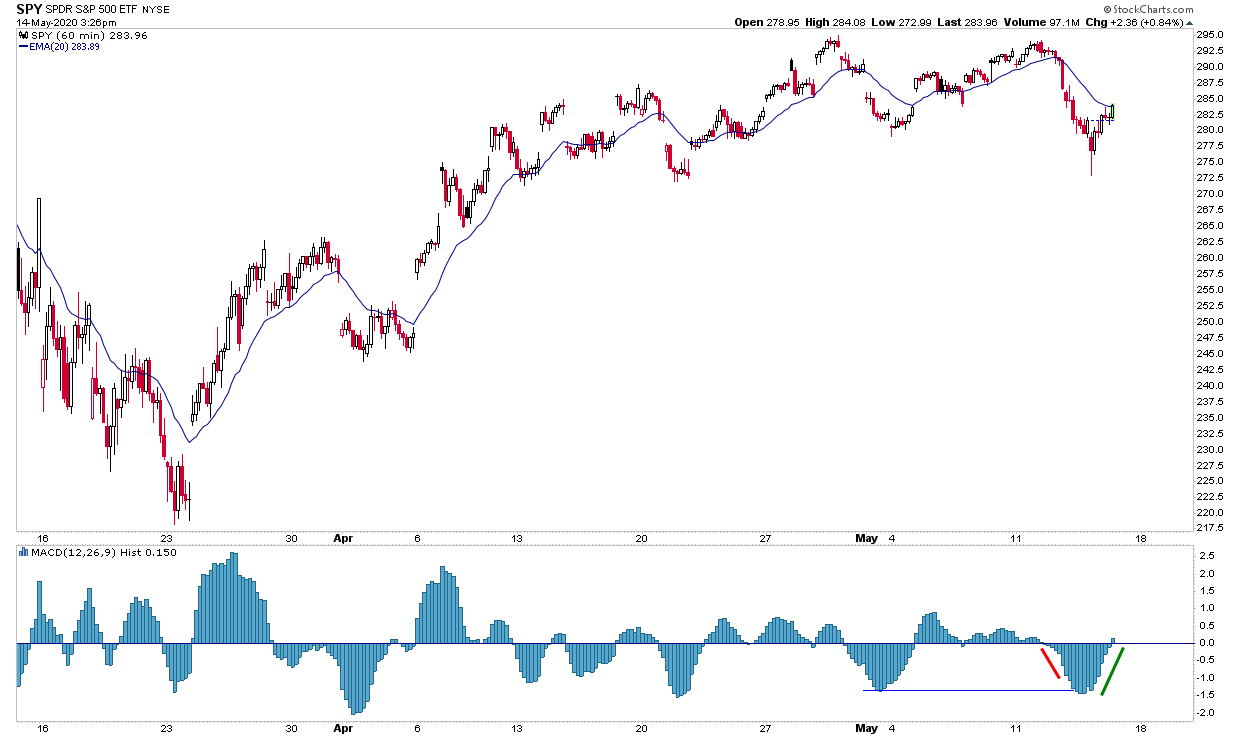Select the Apr label on the price panel date axis
Image resolution: width=1240 pixels, height=737 pixels.
point(343,538)
